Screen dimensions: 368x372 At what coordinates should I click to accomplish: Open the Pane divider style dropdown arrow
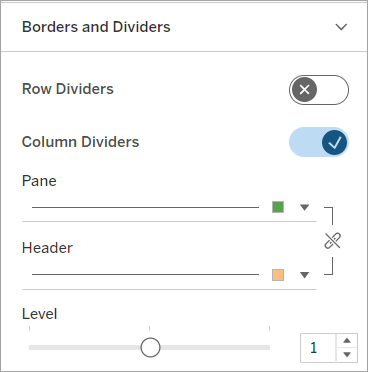(x=304, y=208)
